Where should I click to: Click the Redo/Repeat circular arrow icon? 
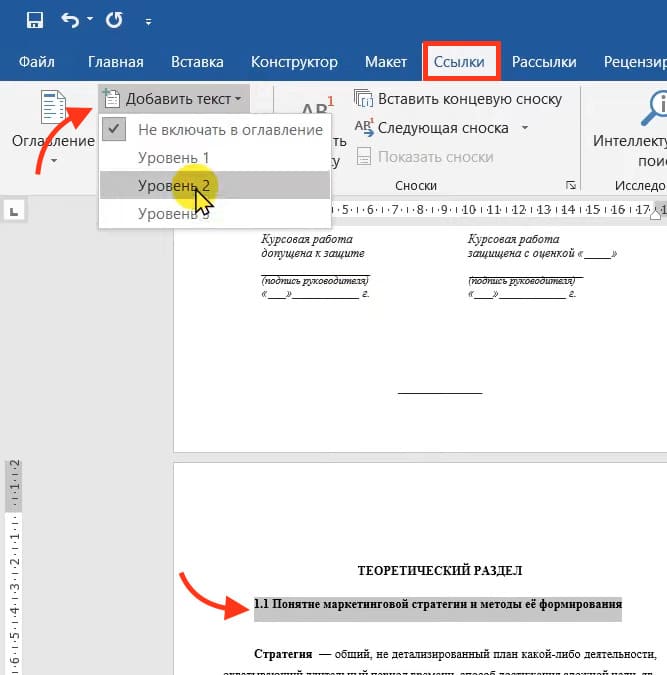point(114,20)
